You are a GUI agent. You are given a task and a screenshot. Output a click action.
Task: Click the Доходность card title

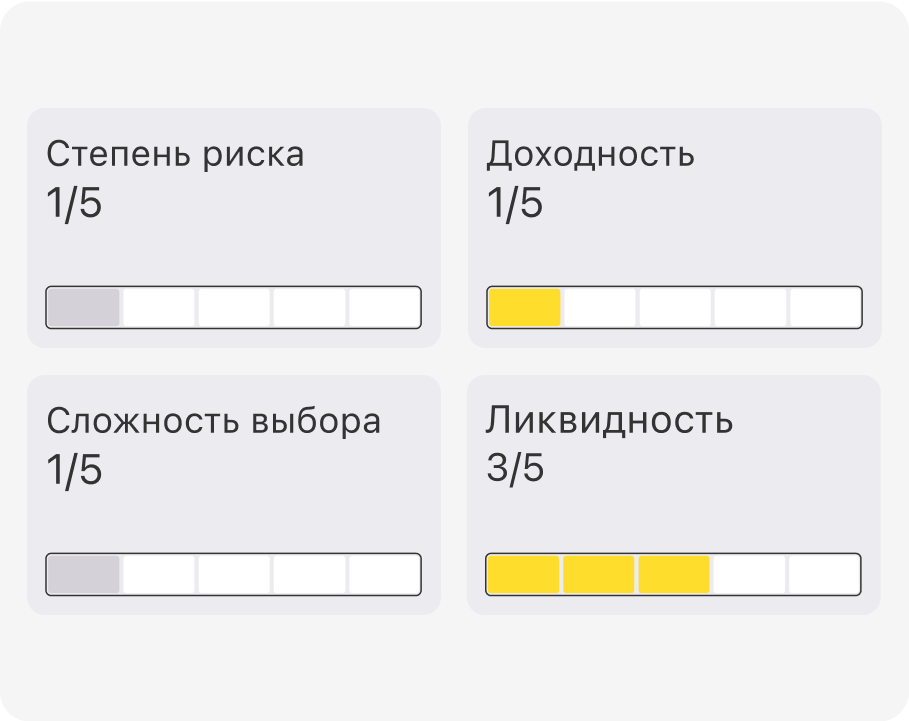tap(590, 155)
